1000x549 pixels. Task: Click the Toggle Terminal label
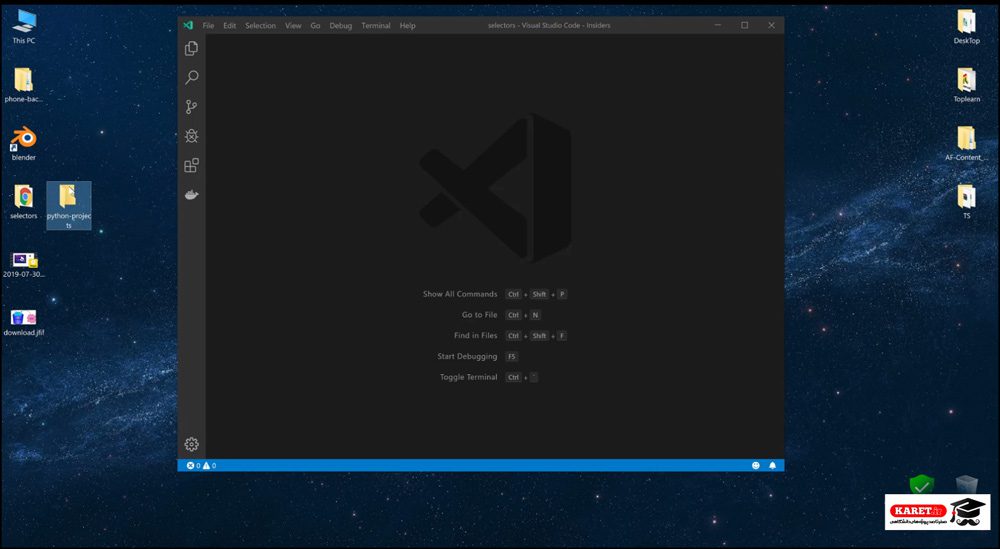tap(469, 377)
